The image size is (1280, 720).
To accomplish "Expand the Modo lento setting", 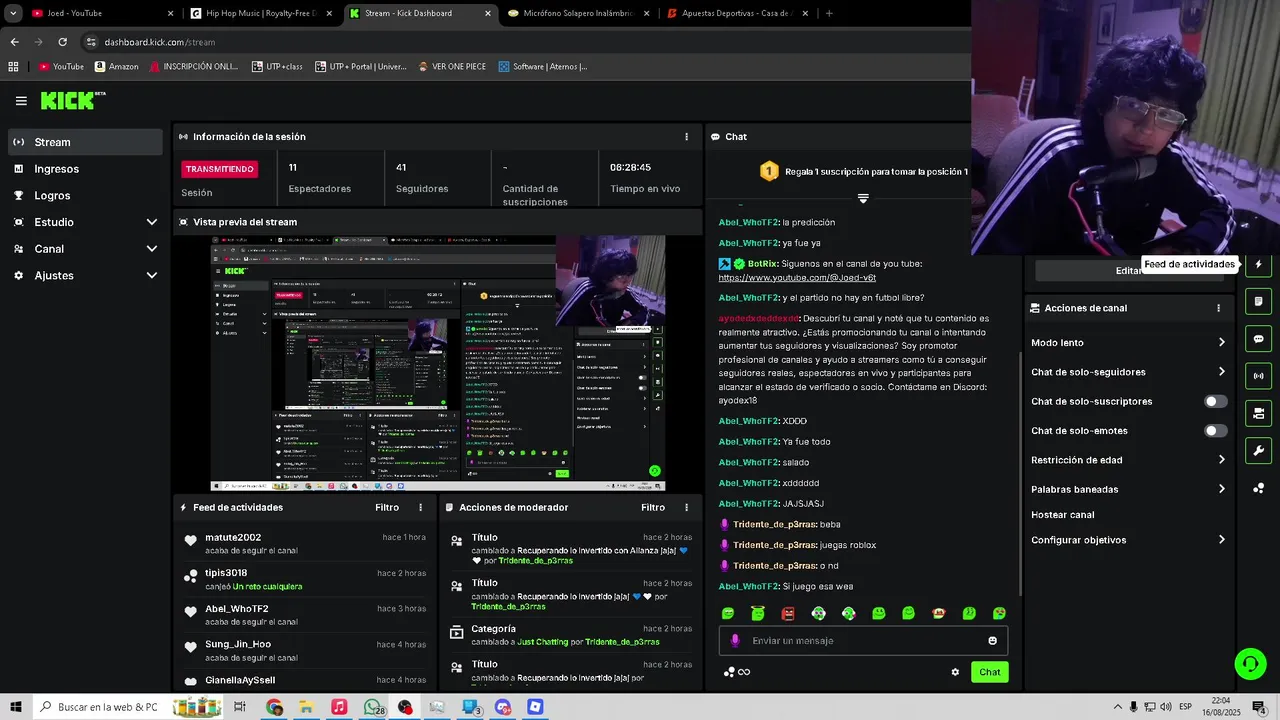I will [x=1128, y=343].
